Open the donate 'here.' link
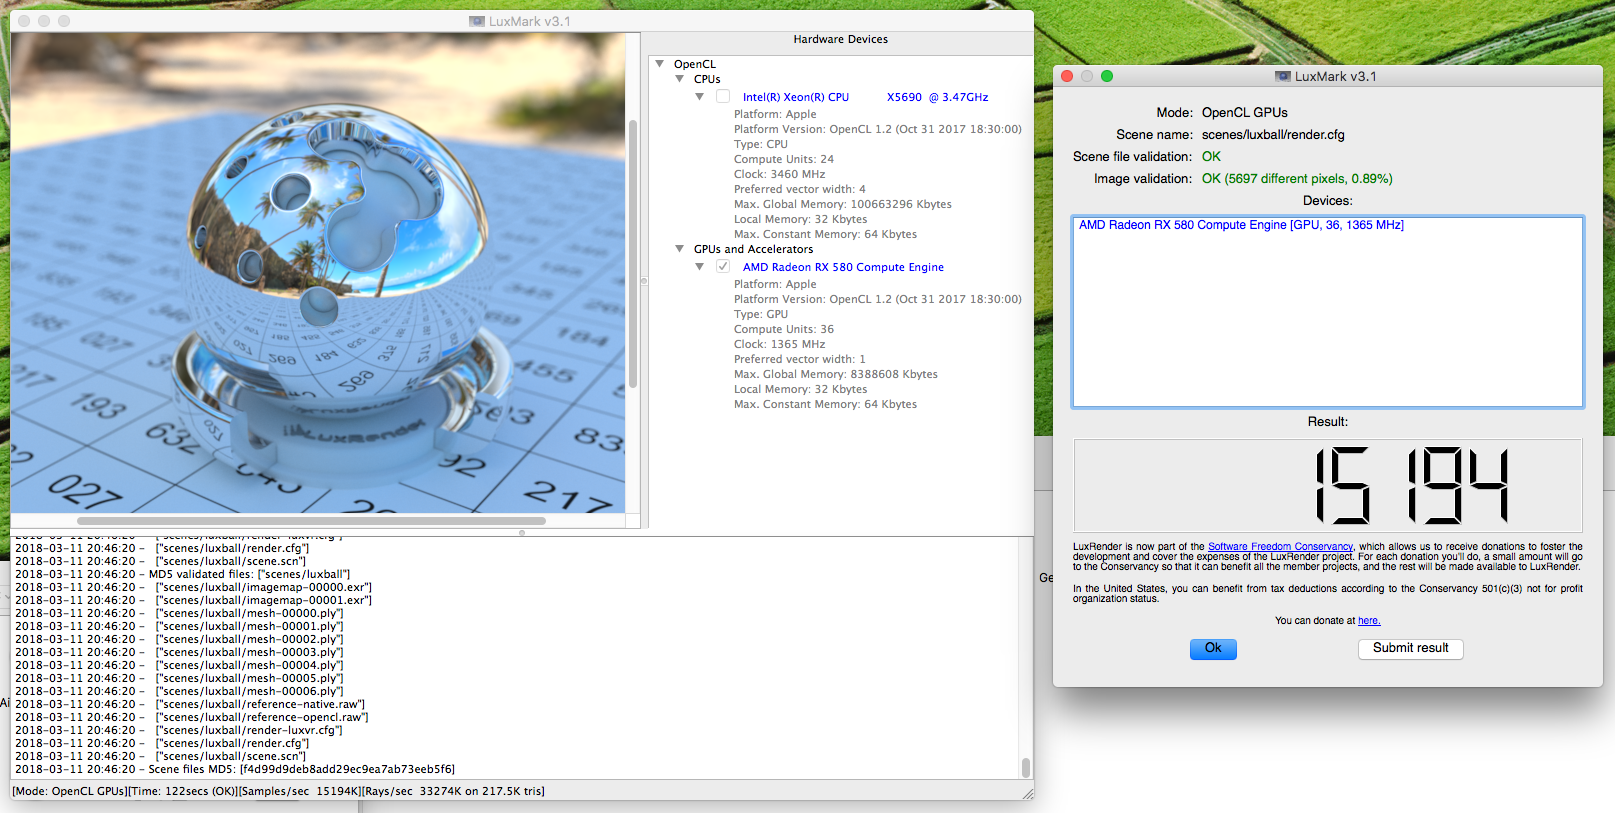The image size is (1615, 813). tap(1369, 621)
